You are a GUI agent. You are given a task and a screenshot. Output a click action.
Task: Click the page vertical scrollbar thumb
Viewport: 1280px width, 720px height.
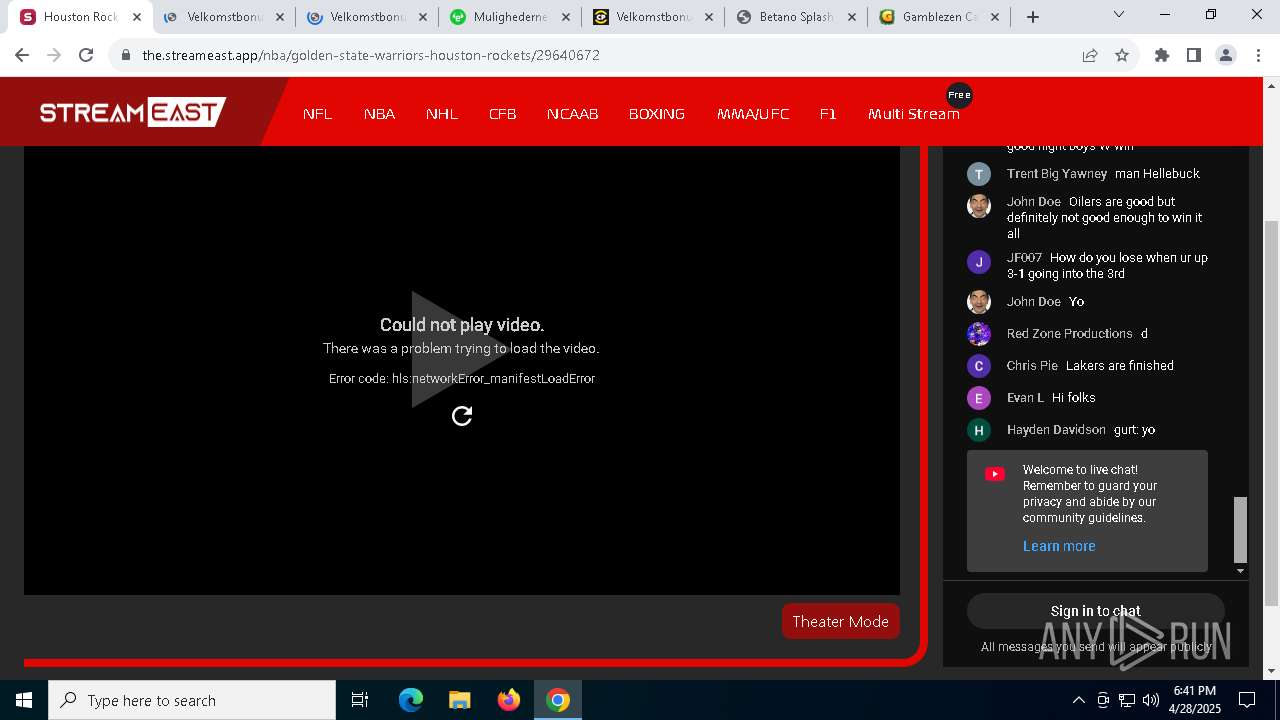[1271, 413]
